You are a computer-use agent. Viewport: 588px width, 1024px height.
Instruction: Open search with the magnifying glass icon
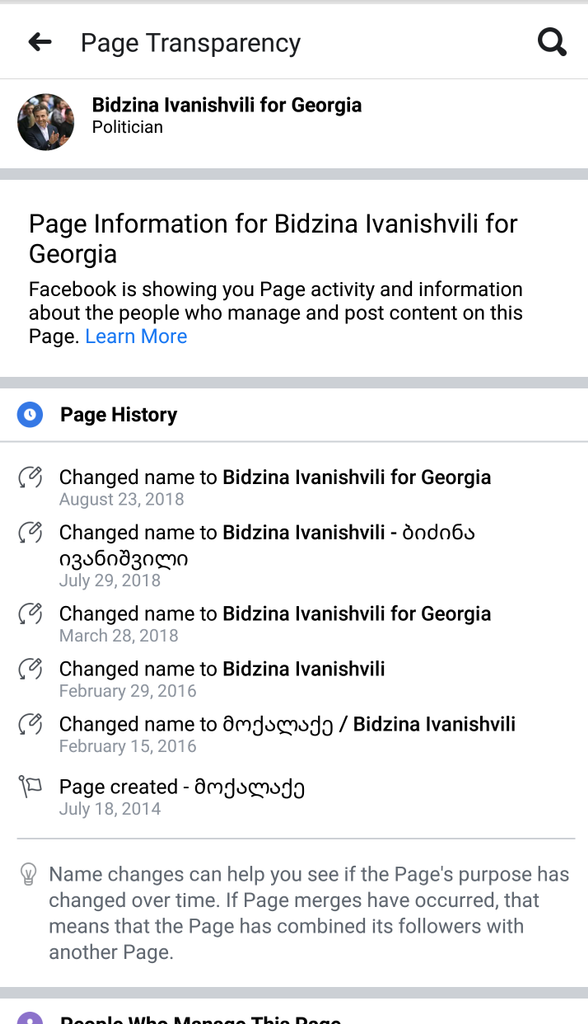pos(552,42)
